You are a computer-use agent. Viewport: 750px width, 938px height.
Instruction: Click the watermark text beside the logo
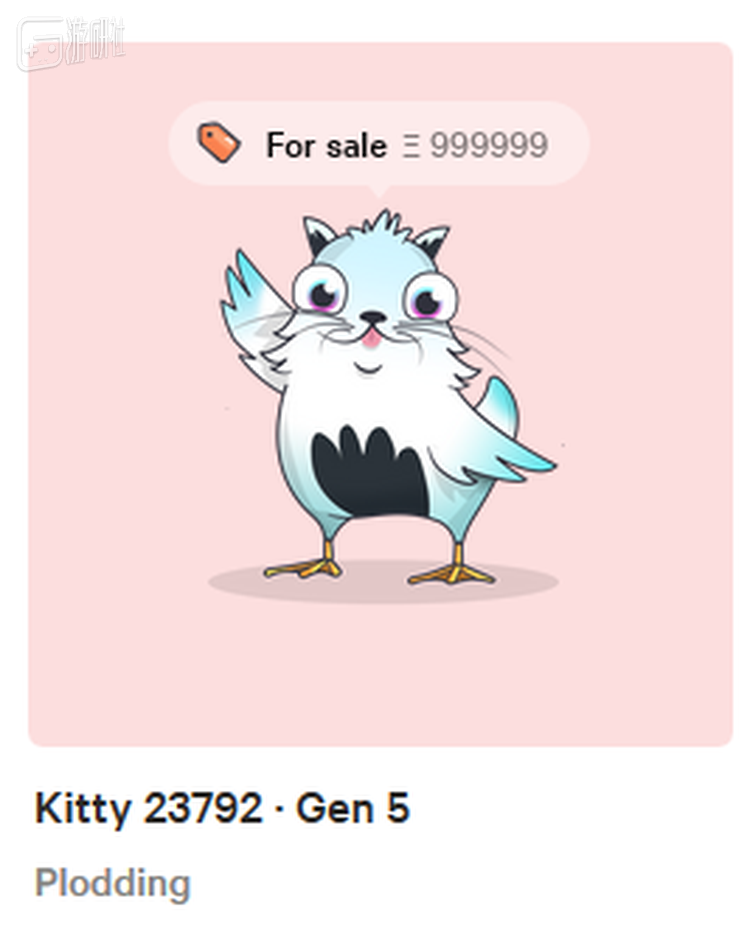[96, 41]
